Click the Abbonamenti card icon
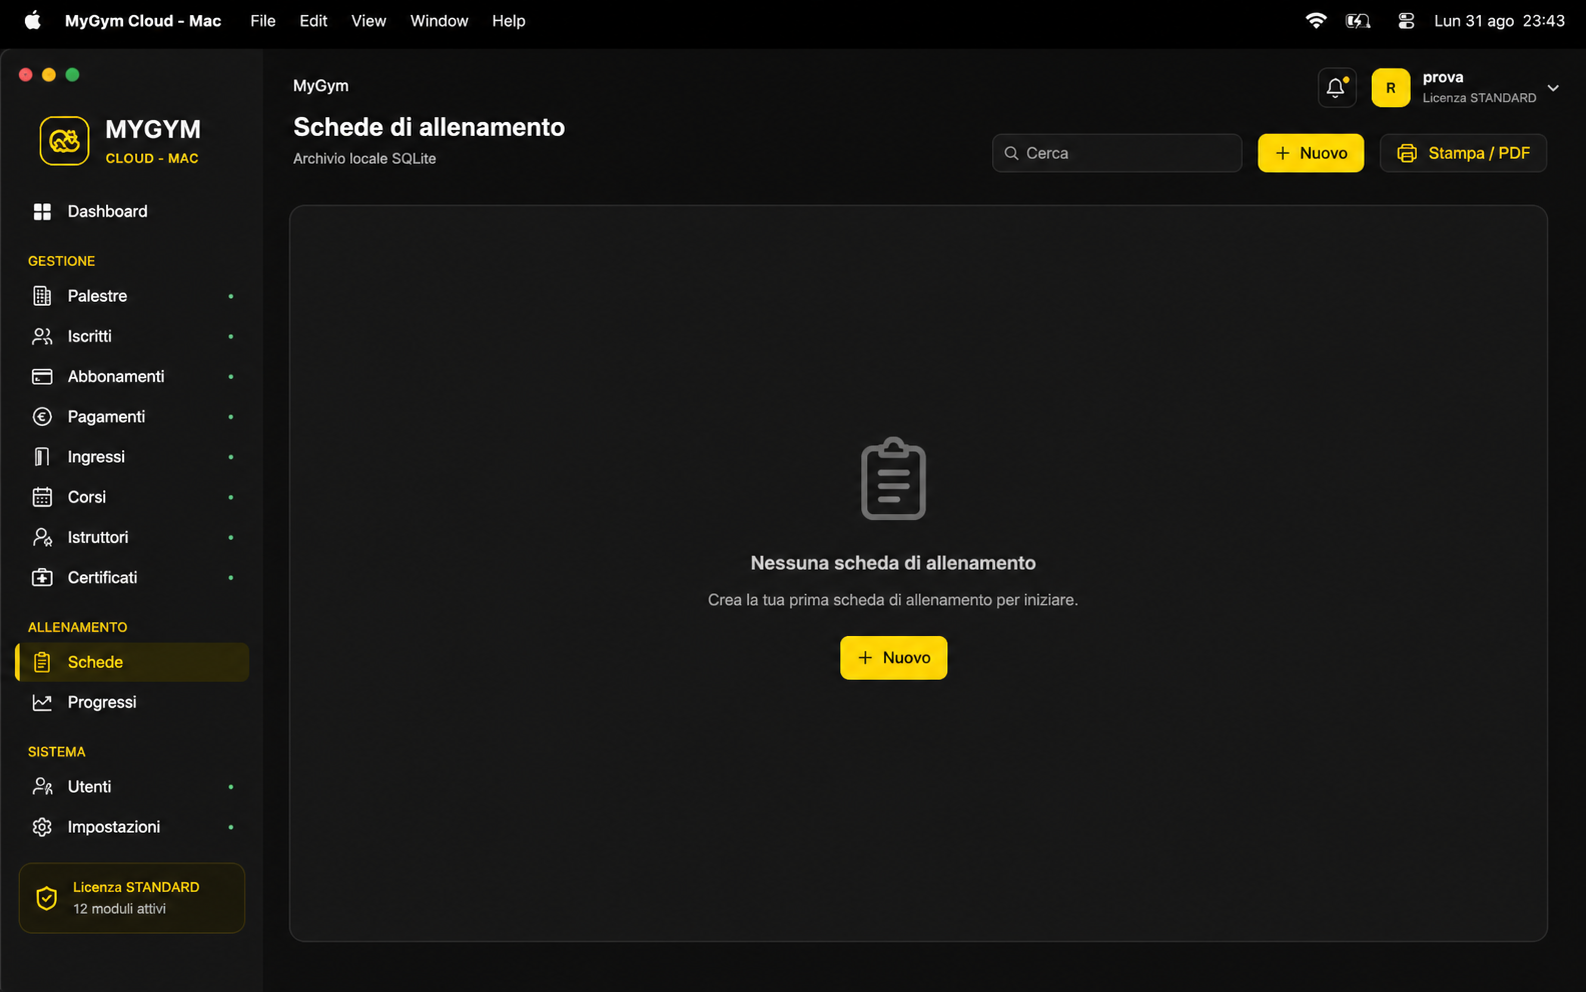 42,377
